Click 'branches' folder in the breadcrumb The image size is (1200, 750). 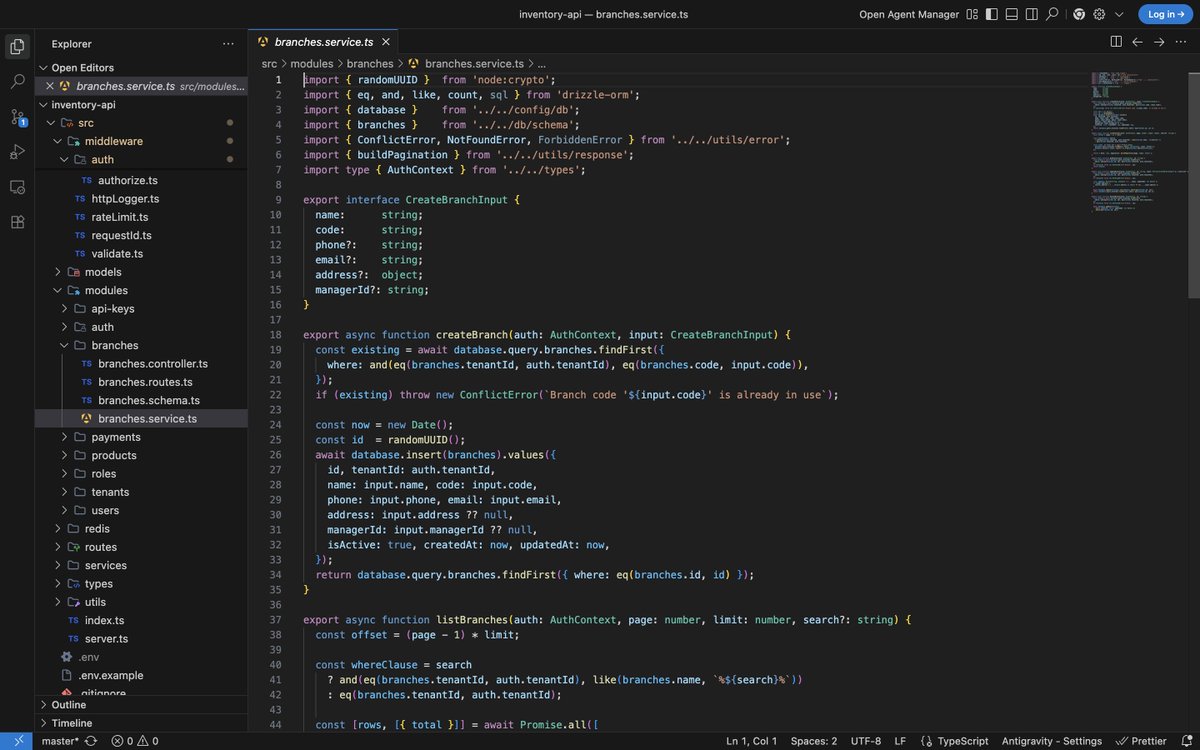tap(370, 63)
